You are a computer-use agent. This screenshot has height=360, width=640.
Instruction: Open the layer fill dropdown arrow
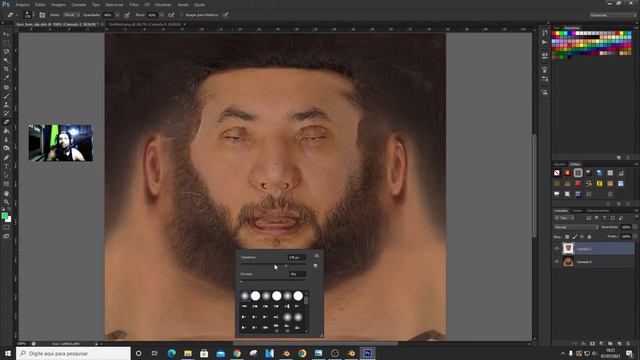click(x=634, y=237)
